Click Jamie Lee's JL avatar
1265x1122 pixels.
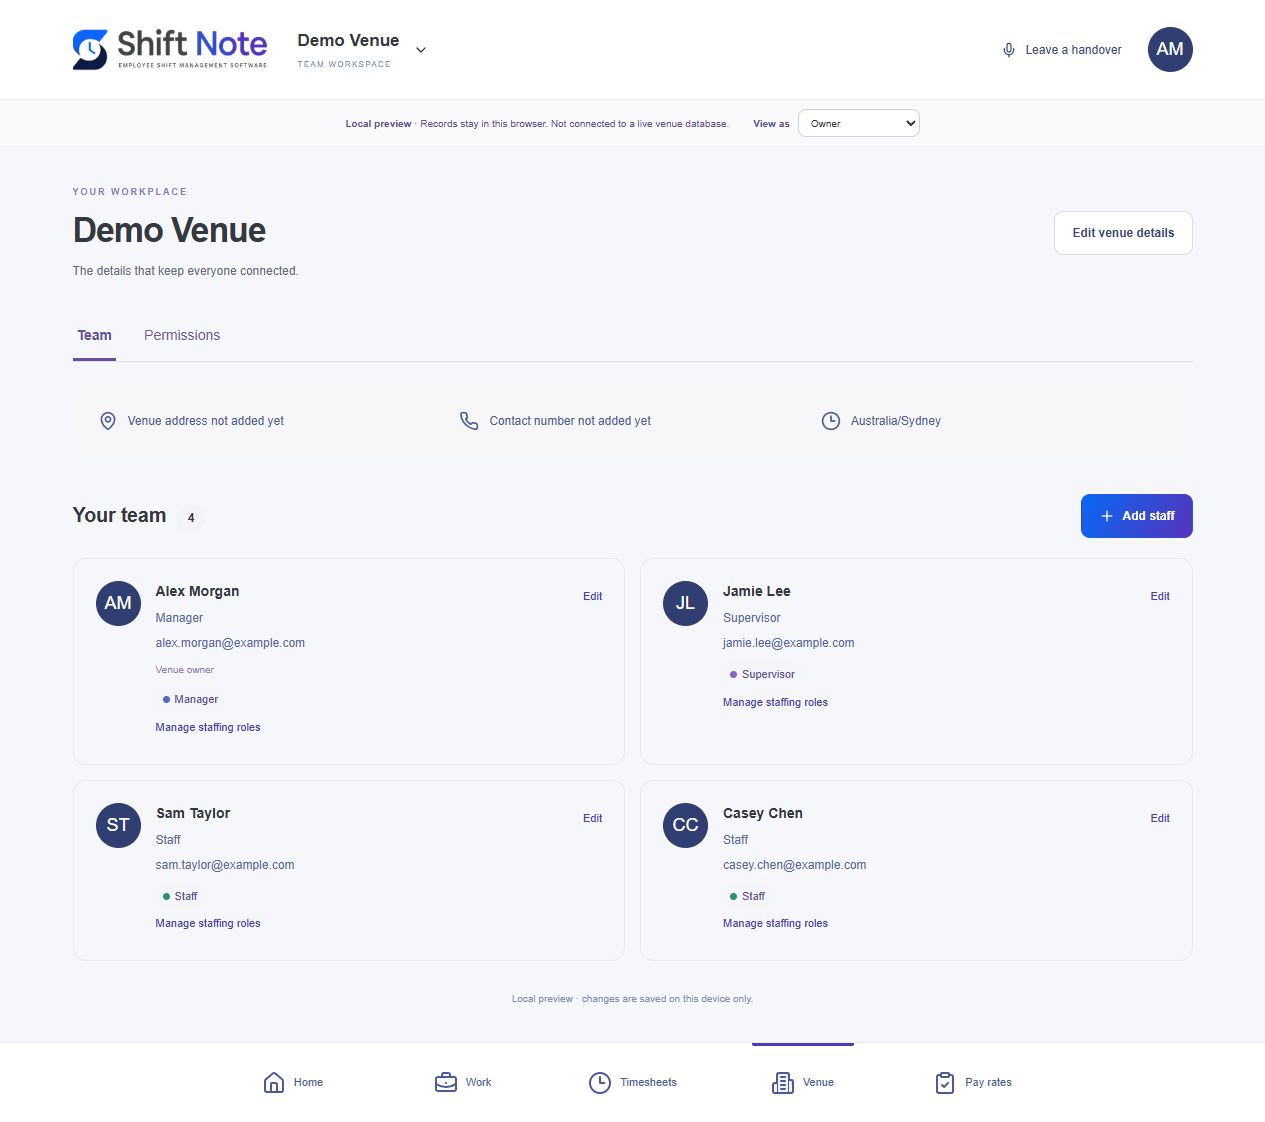685,603
